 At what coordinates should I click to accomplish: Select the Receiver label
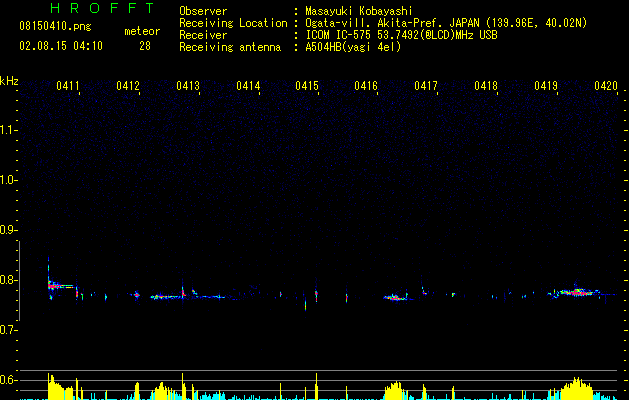click(203, 35)
